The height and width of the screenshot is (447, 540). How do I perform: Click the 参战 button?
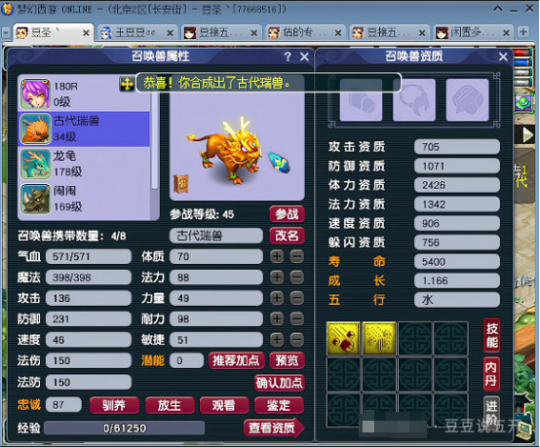[287, 214]
